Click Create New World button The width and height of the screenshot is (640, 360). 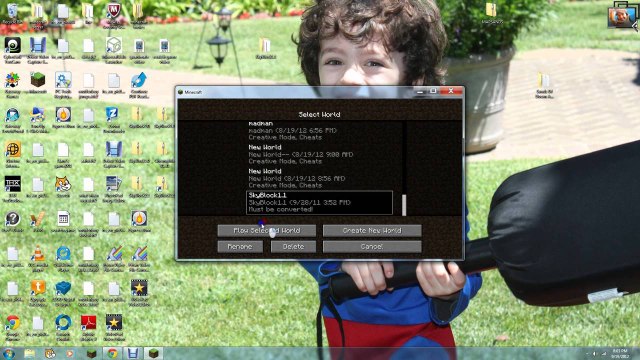(x=372, y=231)
